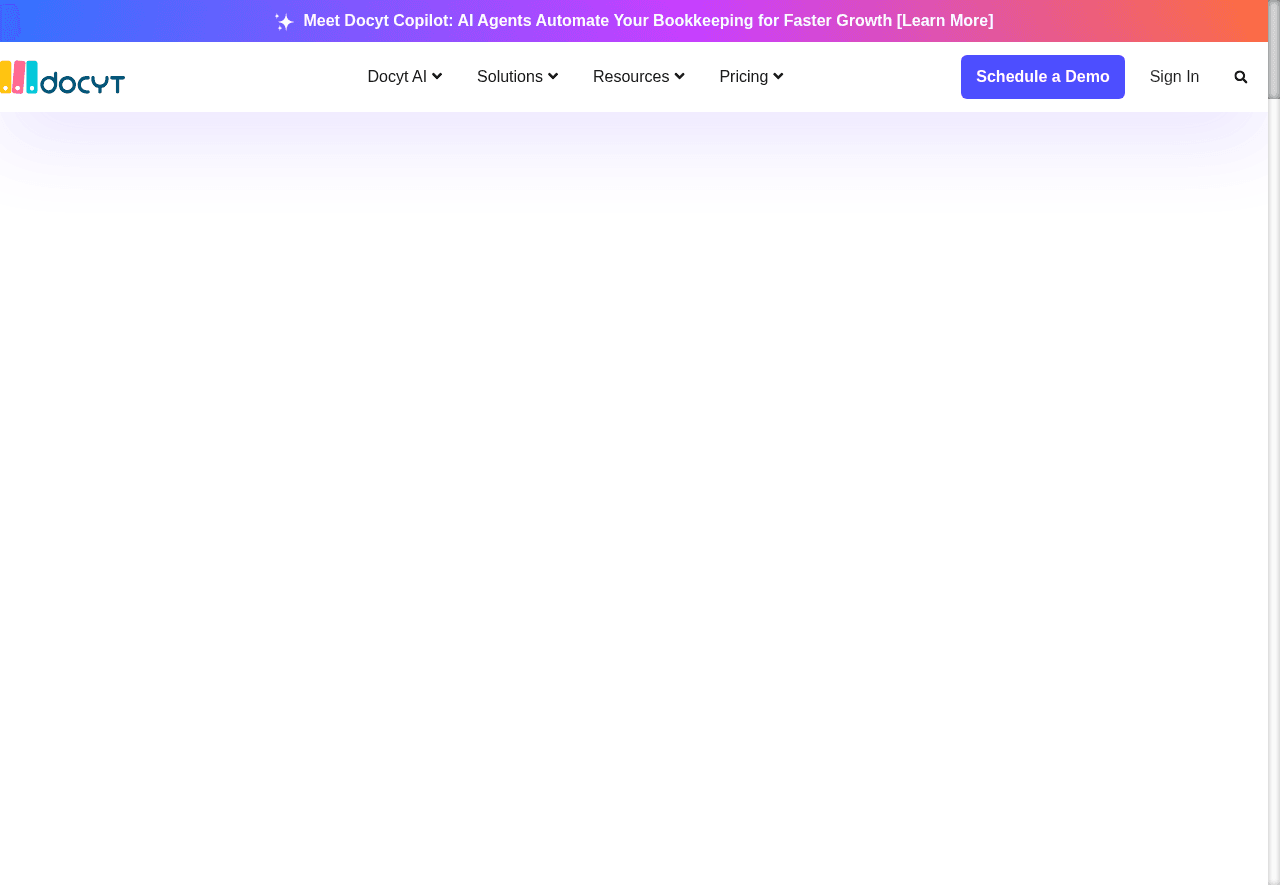The width and height of the screenshot is (1280, 885).
Task: Click the empty scrollbar track below the thumb
Action: (x=1274, y=500)
